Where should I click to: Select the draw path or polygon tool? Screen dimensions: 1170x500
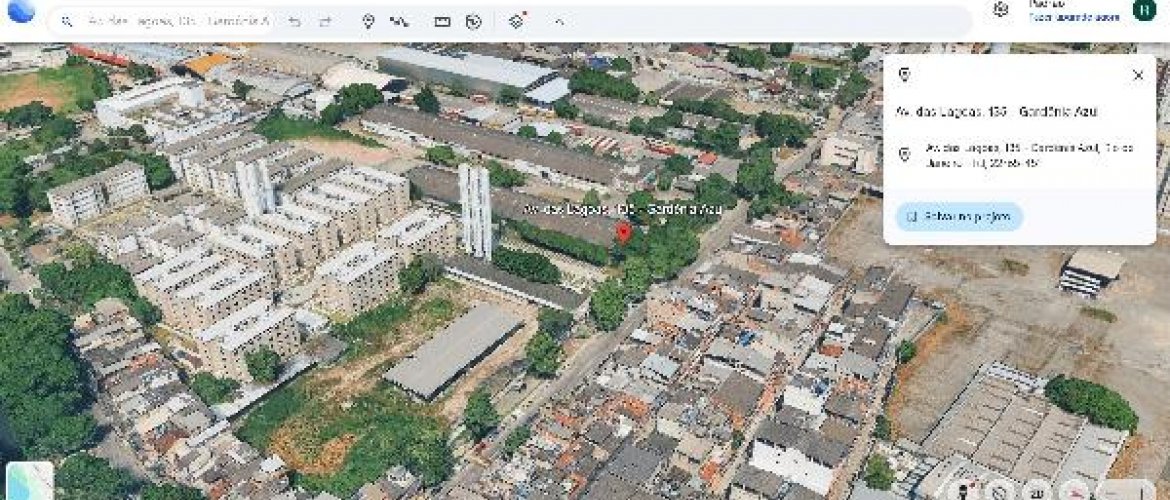pyautogui.click(x=399, y=21)
